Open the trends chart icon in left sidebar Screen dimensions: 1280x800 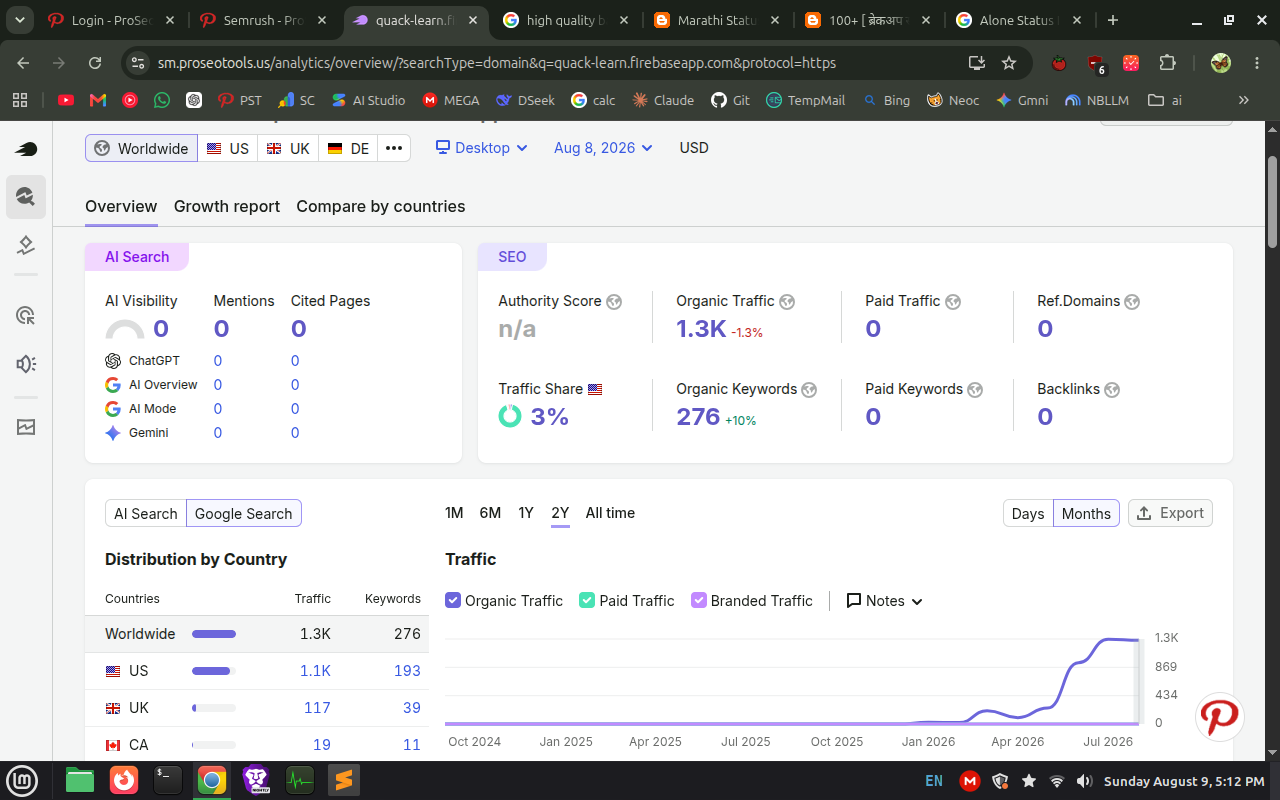point(26,427)
